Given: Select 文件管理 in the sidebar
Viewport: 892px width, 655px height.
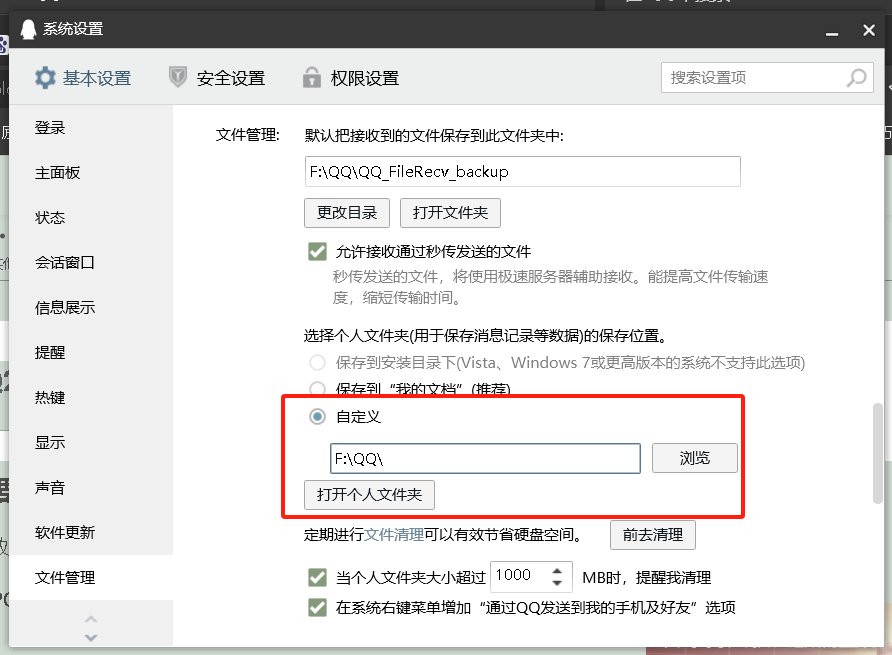Looking at the screenshot, I should (91, 578).
